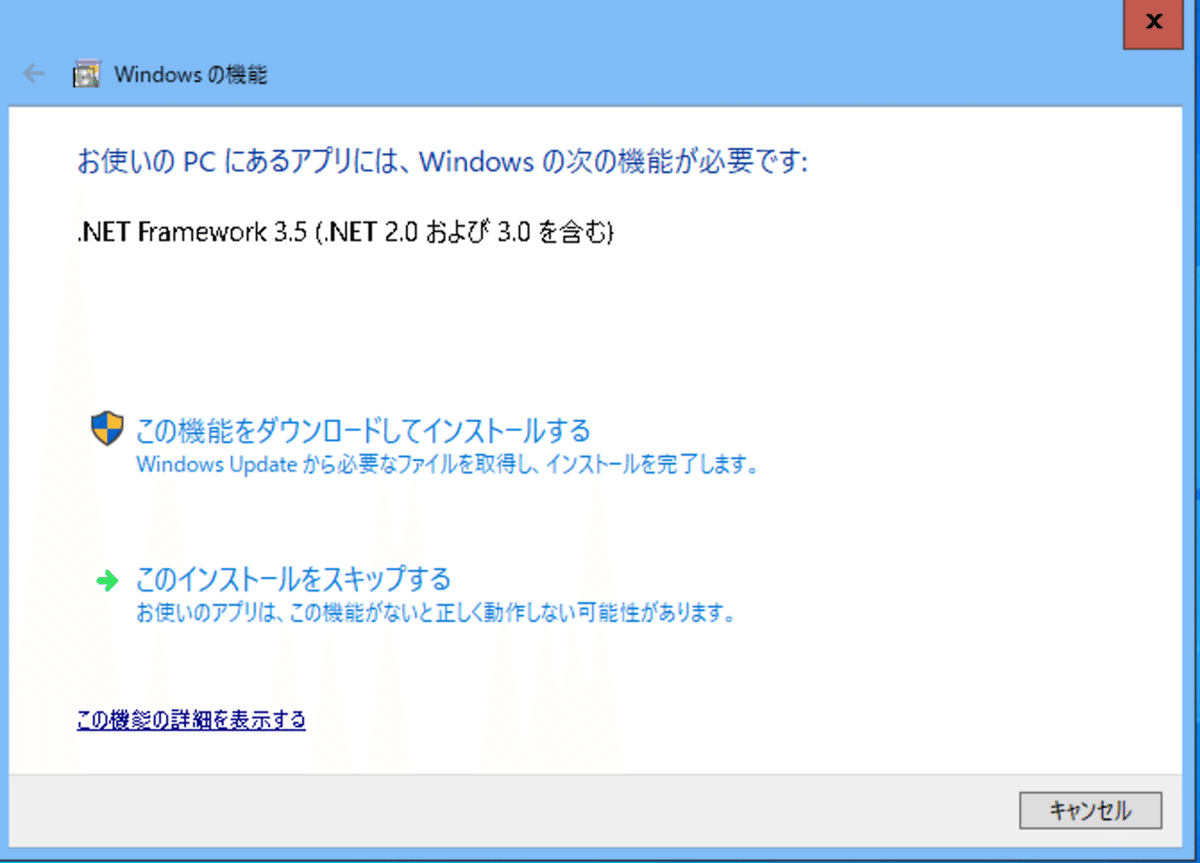Click the UAC shield icon next to download option

click(x=106, y=428)
